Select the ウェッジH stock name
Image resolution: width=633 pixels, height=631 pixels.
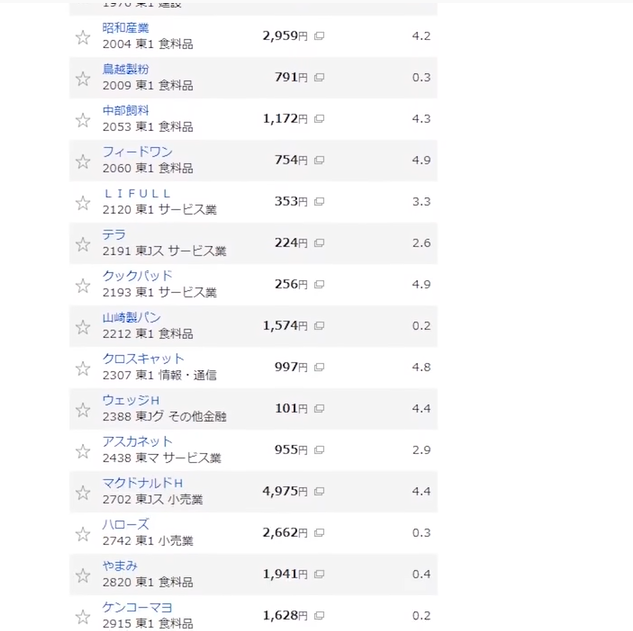[x=131, y=400]
